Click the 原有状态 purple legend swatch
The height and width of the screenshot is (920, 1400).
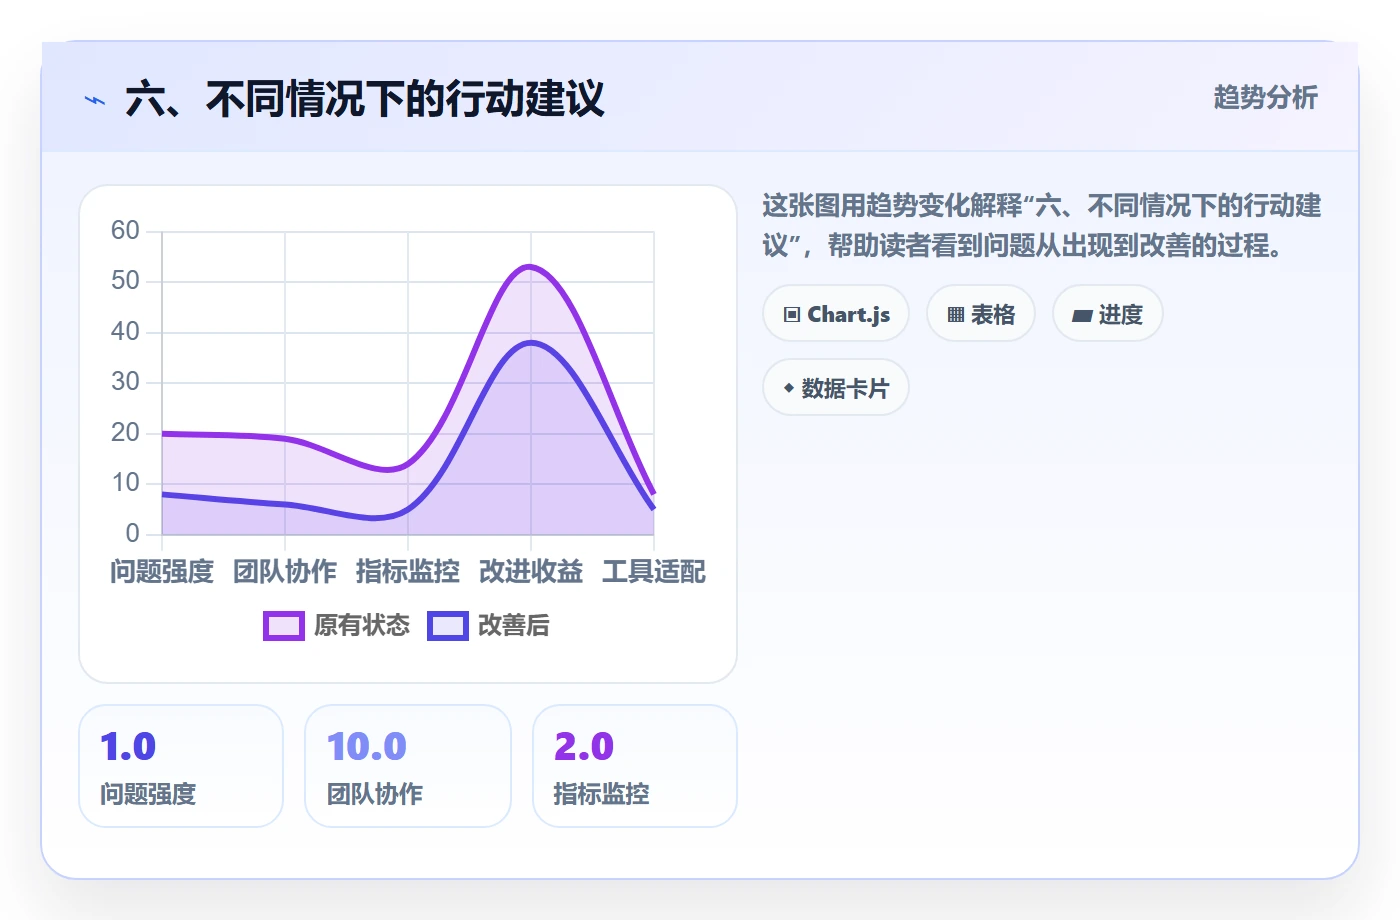coord(284,626)
